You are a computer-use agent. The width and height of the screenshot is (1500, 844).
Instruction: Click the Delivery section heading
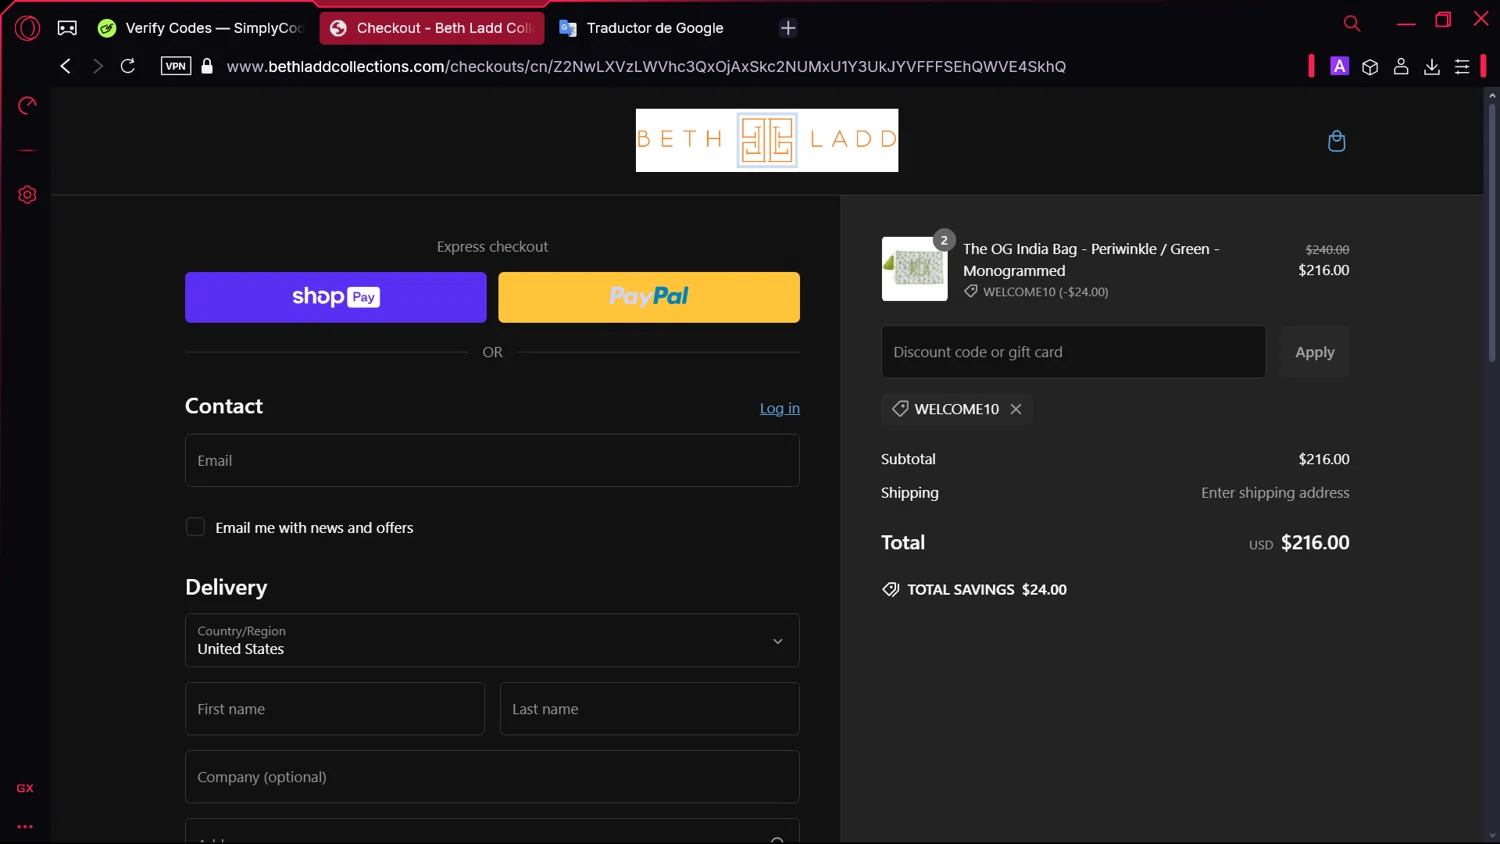click(x=226, y=587)
